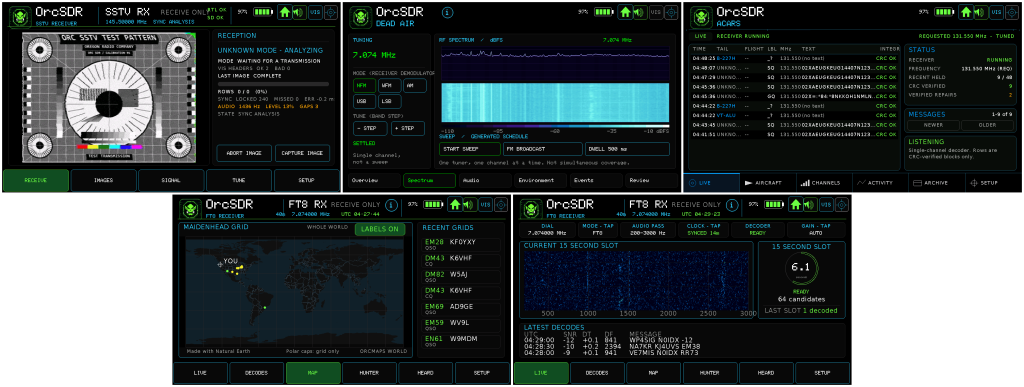Click home icon in FT8 live panel

tap(795, 205)
